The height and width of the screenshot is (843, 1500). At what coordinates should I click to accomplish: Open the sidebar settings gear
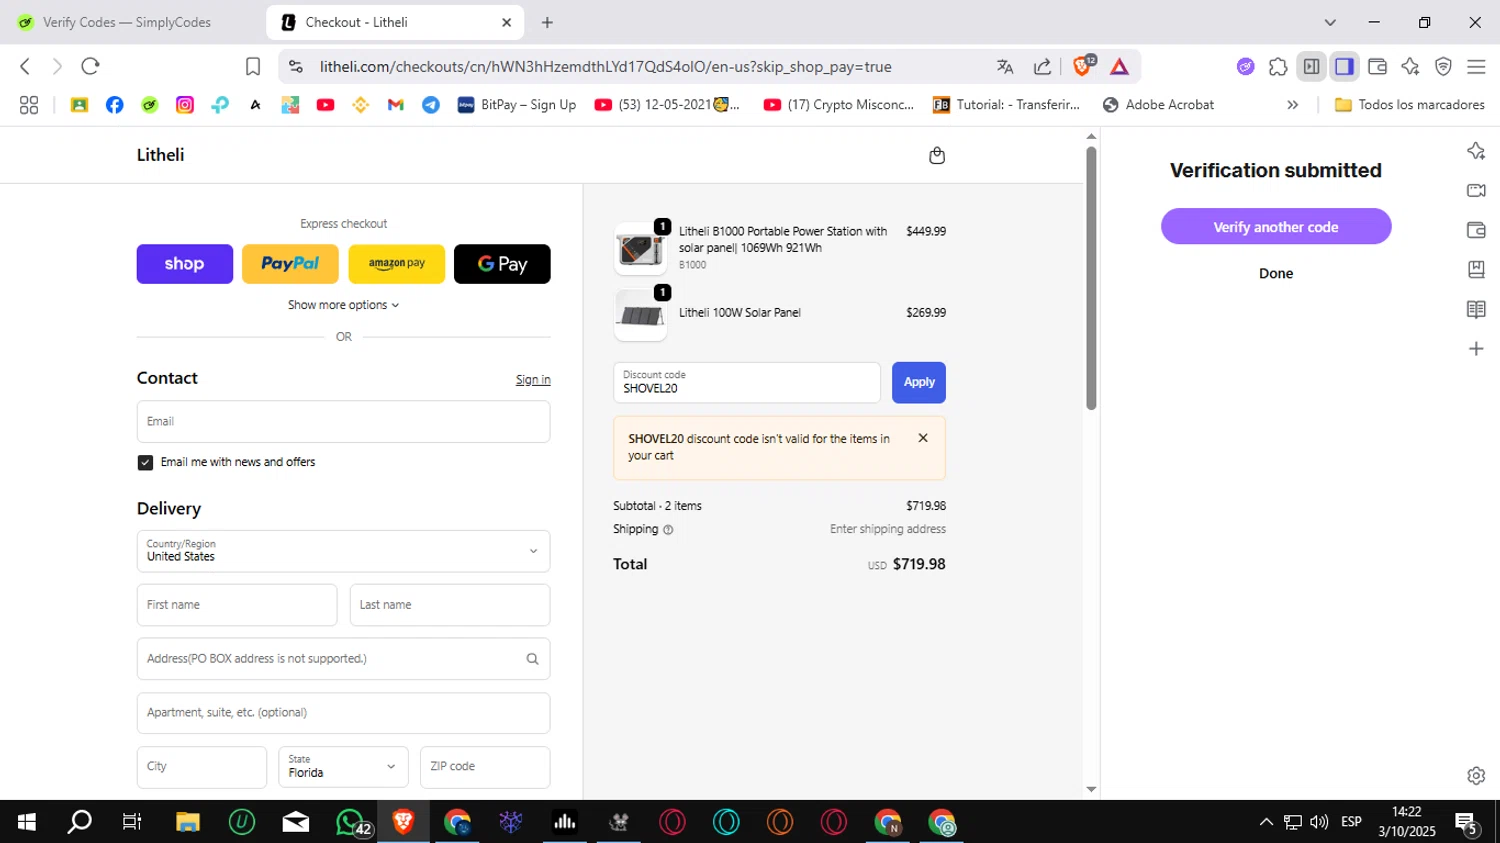click(1476, 775)
